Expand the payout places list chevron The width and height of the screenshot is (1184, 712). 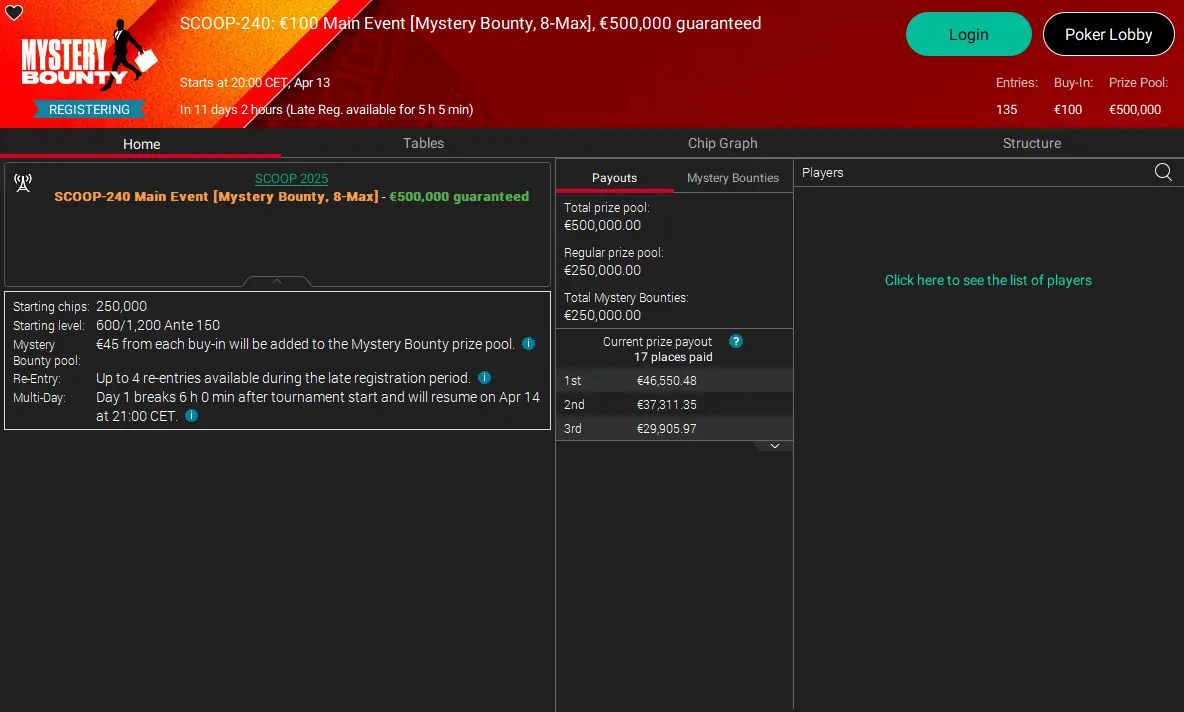tap(775, 446)
